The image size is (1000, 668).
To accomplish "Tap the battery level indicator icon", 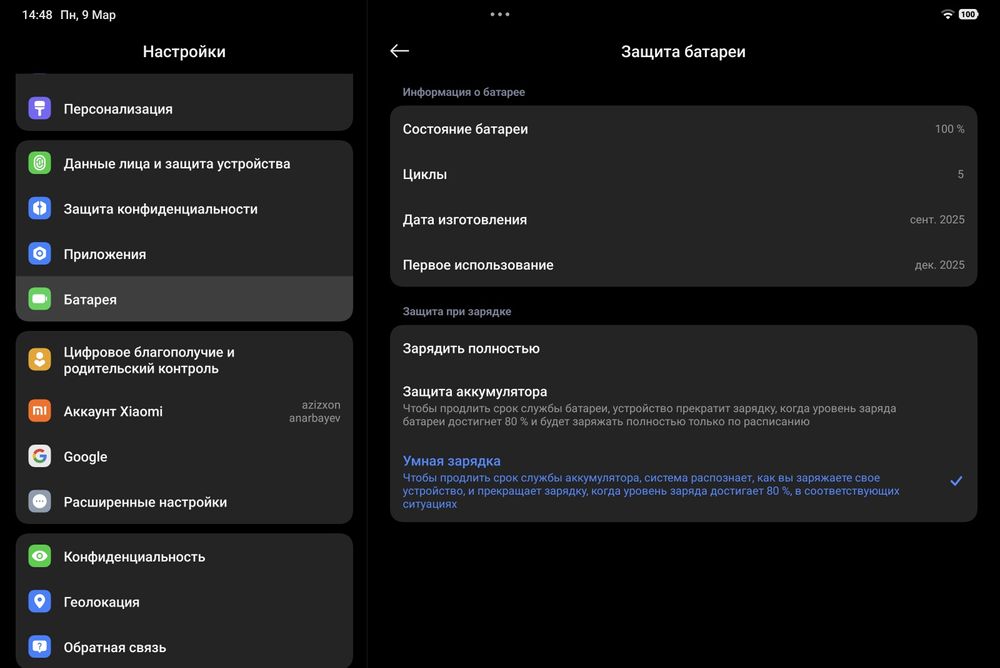I will coord(968,14).
